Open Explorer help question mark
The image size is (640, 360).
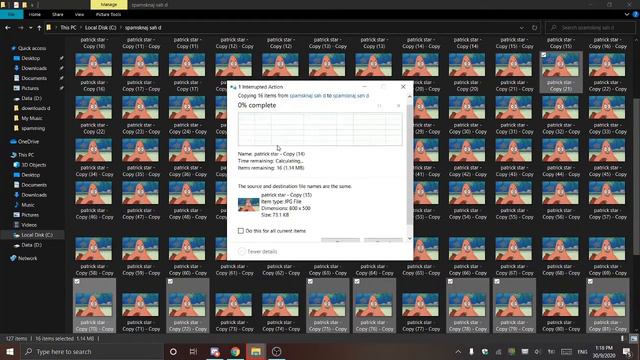636,14
